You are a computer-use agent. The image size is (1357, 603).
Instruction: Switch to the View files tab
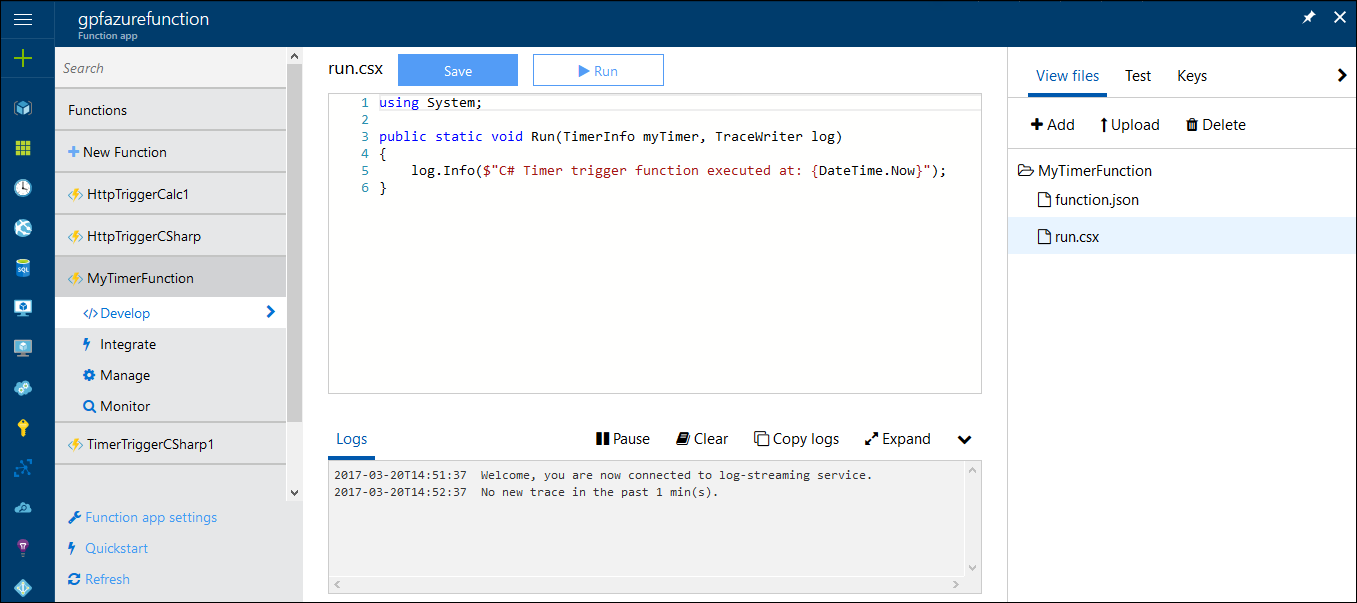point(1067,76)
